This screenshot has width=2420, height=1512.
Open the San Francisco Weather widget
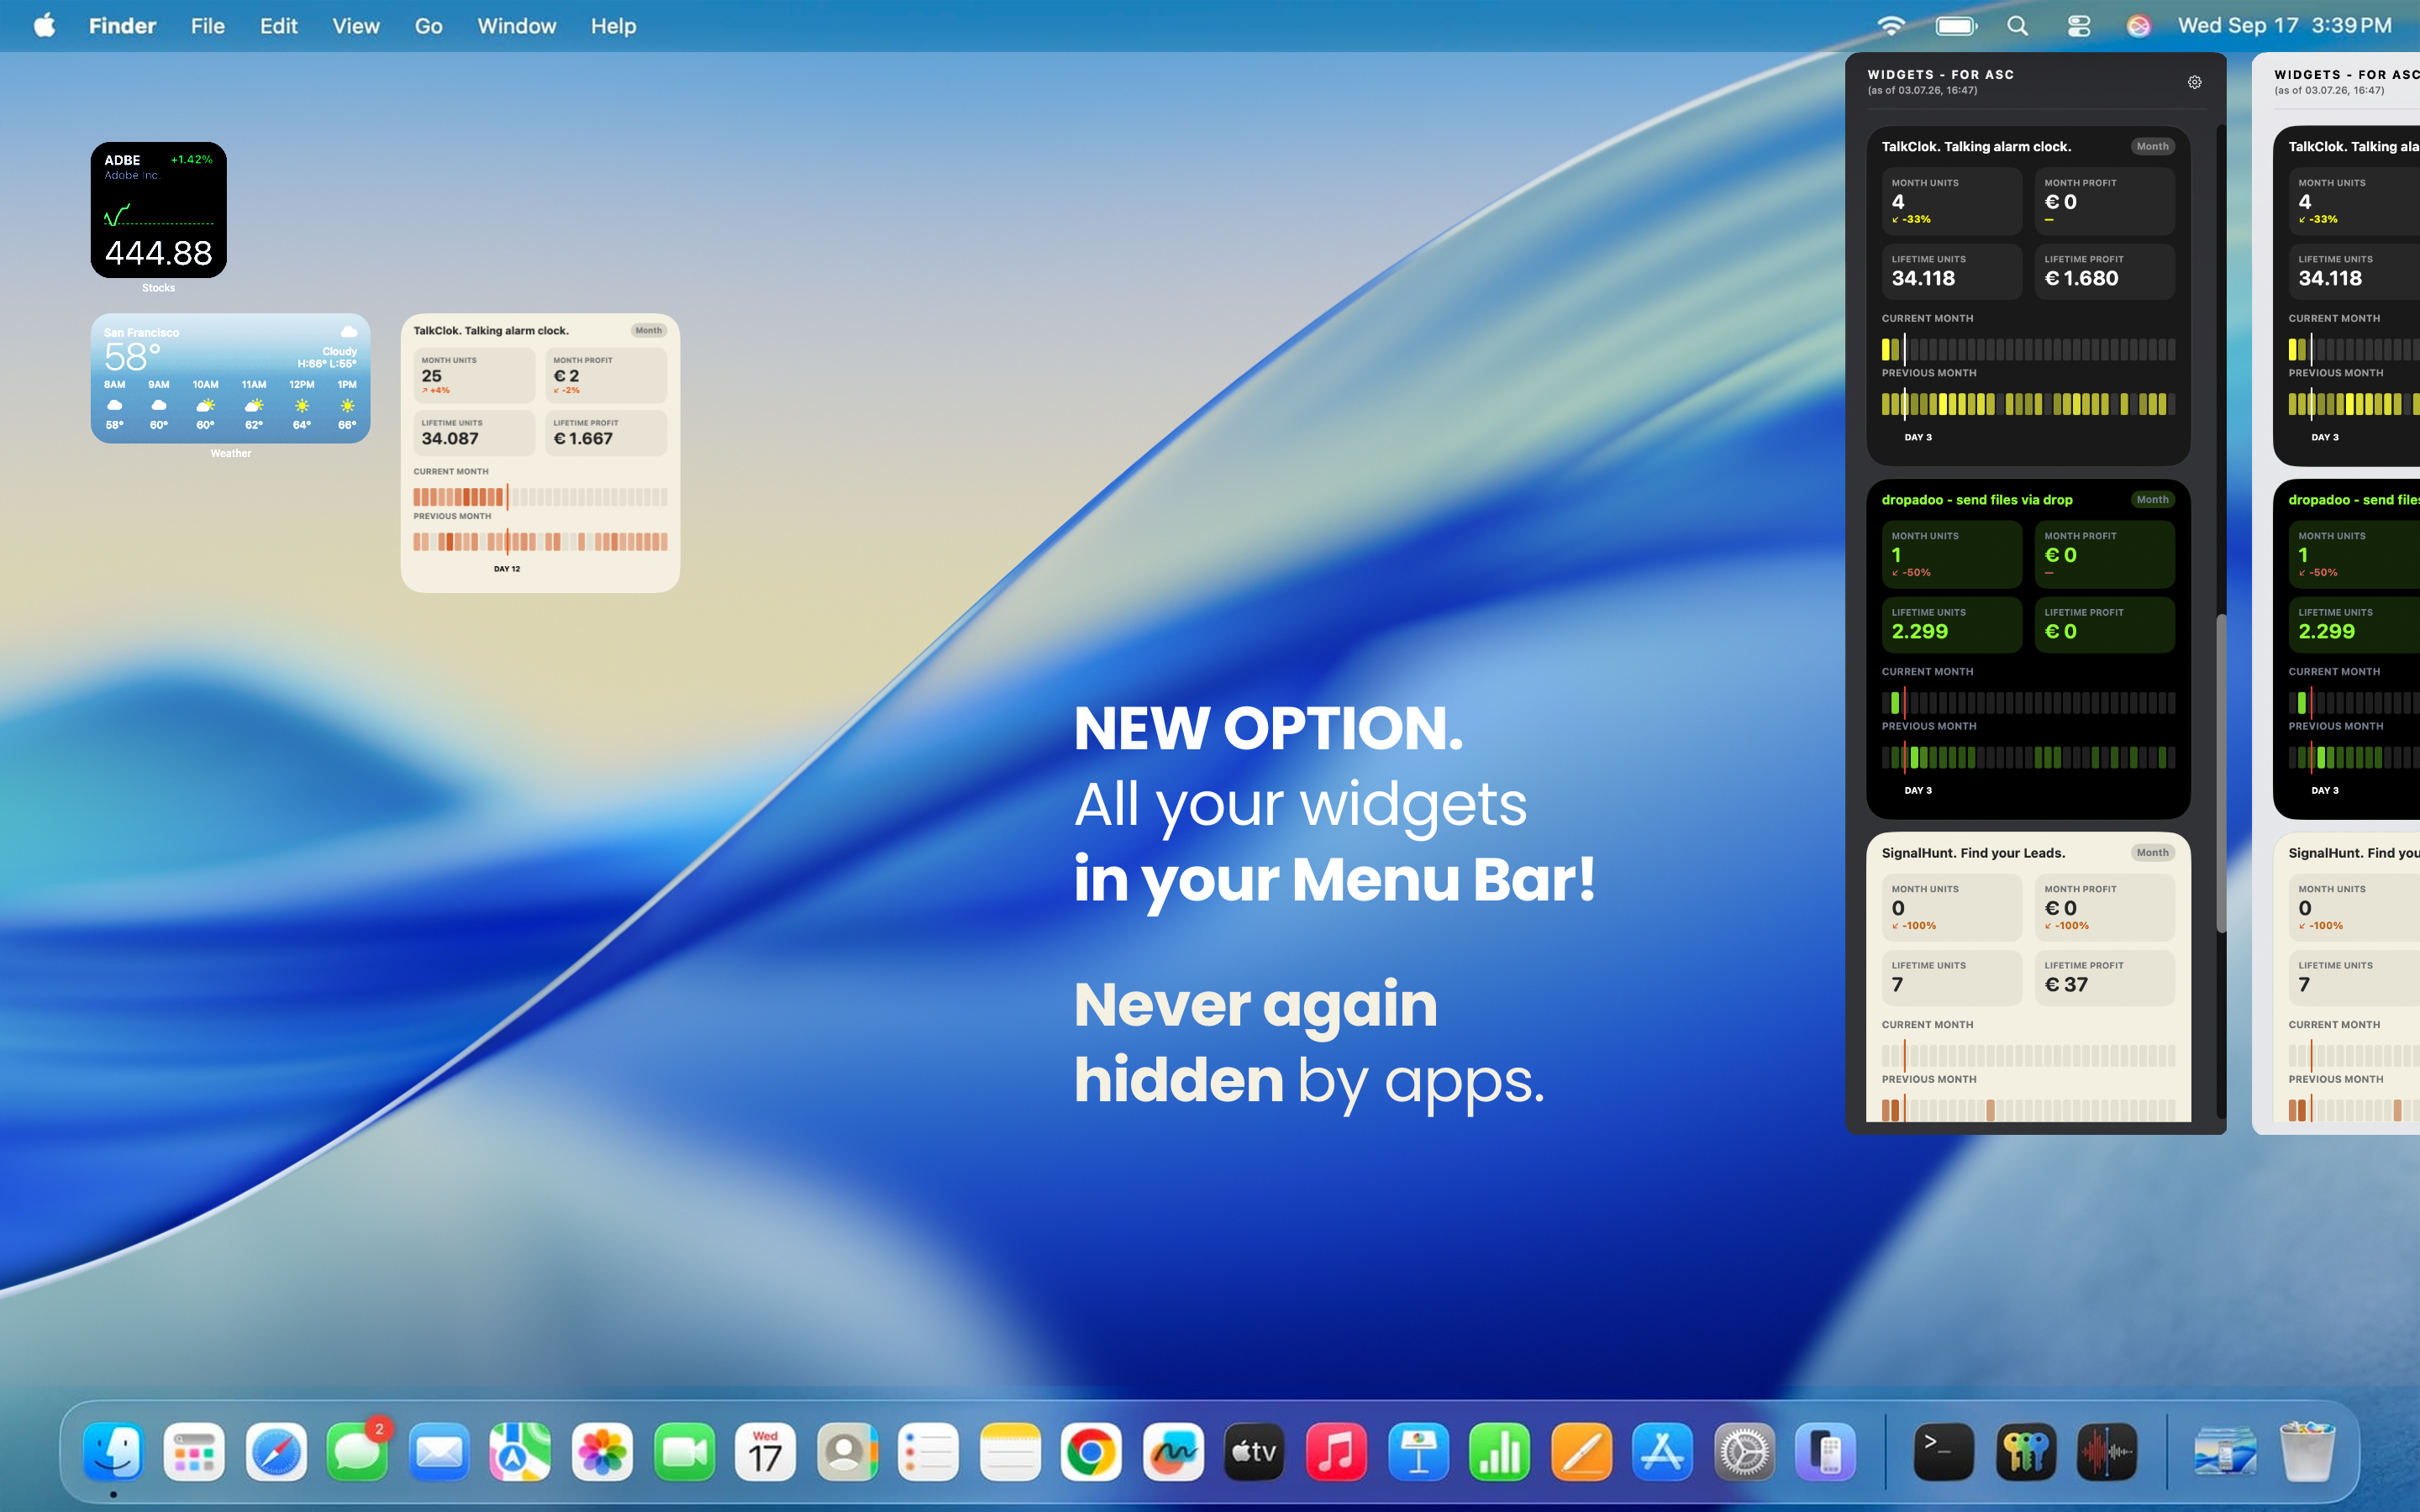(x=230, y=378)
